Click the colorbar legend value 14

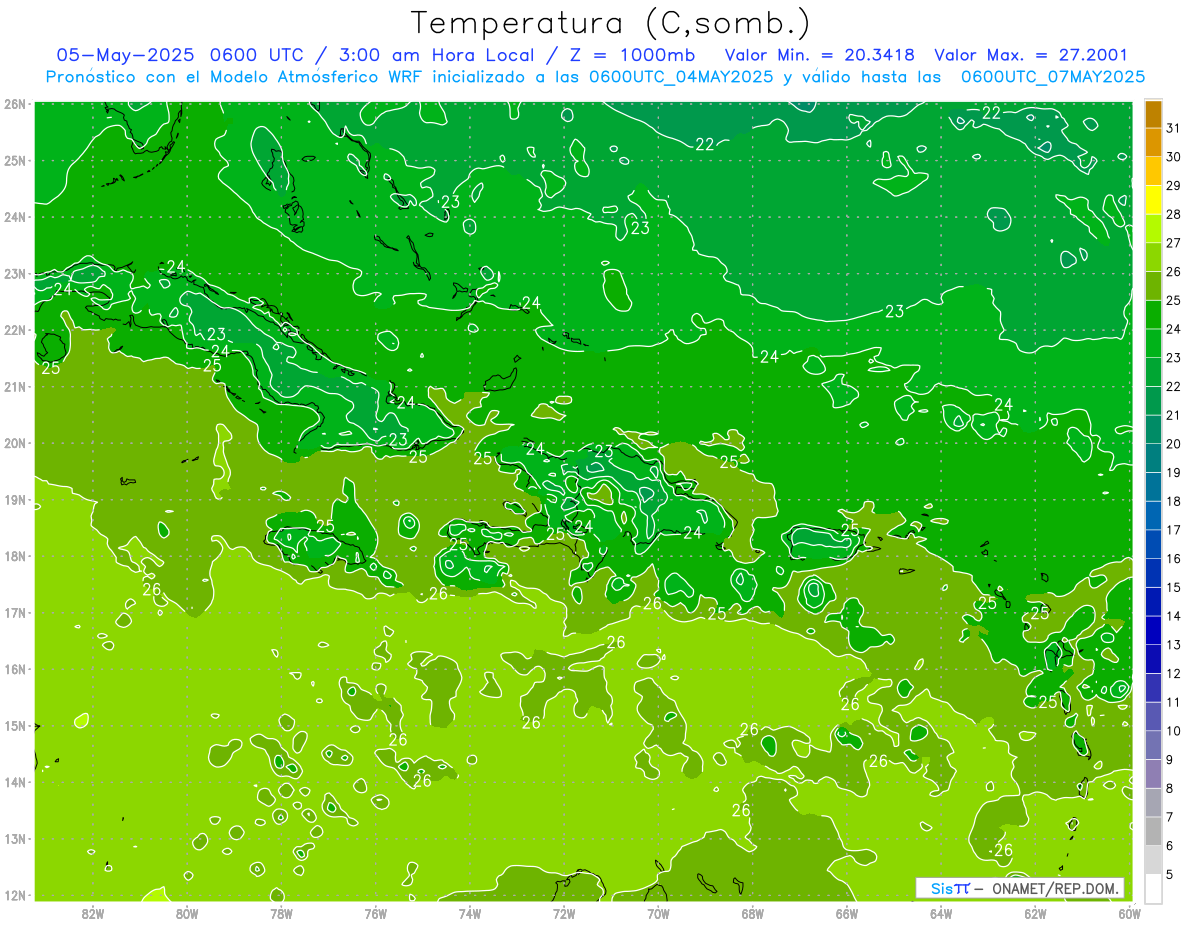1173,616
